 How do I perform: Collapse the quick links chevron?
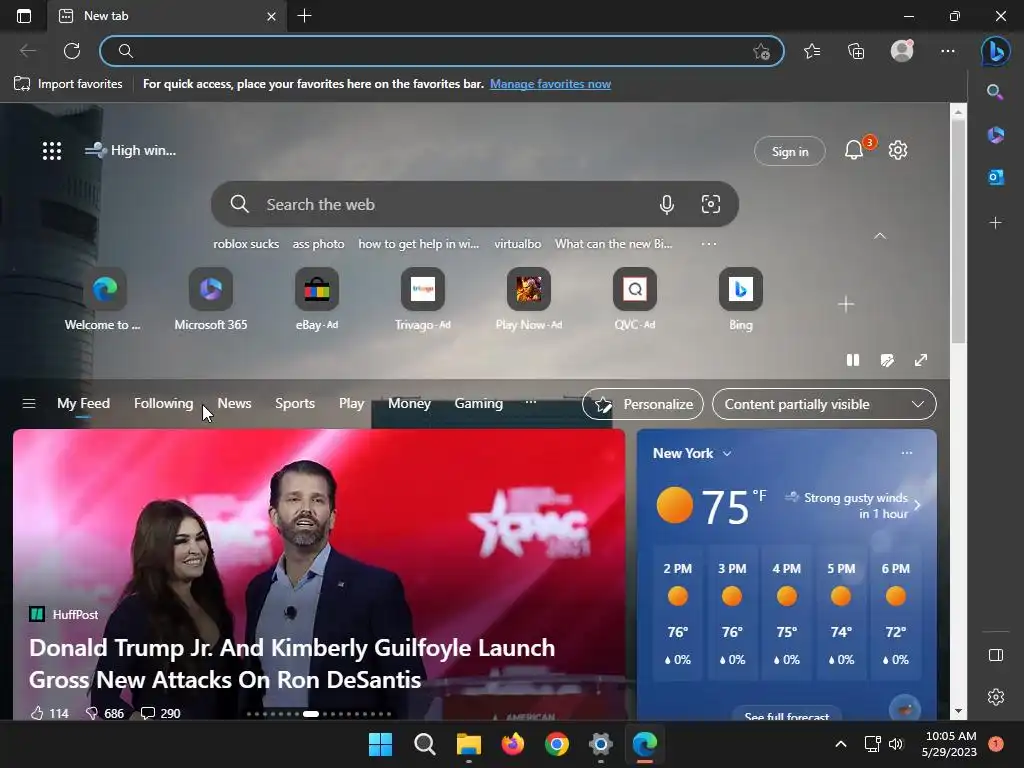tap(880, 236)
